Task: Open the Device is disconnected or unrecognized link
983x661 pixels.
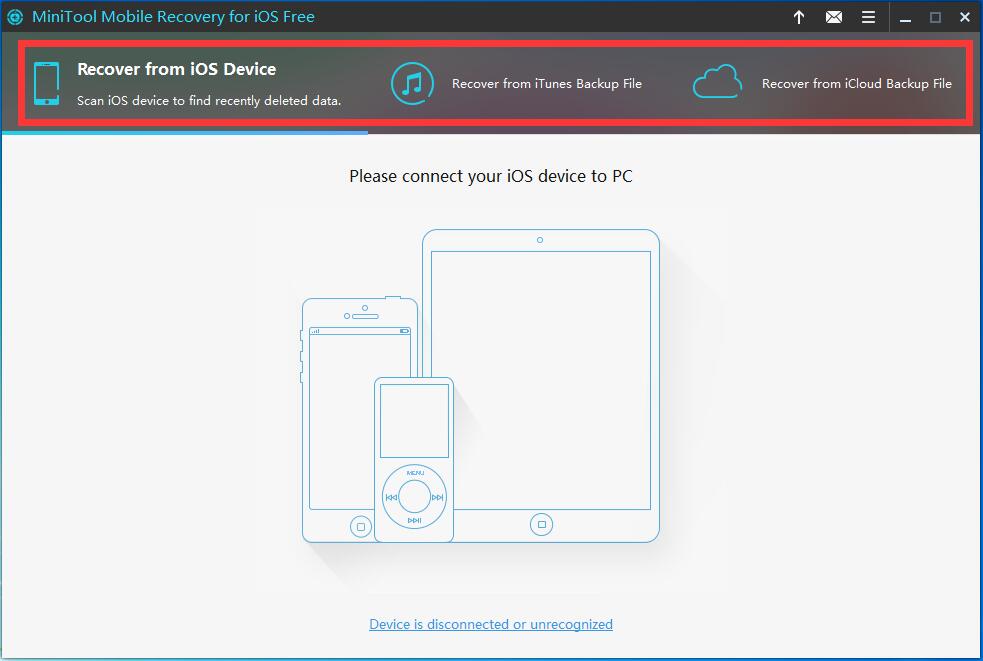Action: [x=491, y=624]
